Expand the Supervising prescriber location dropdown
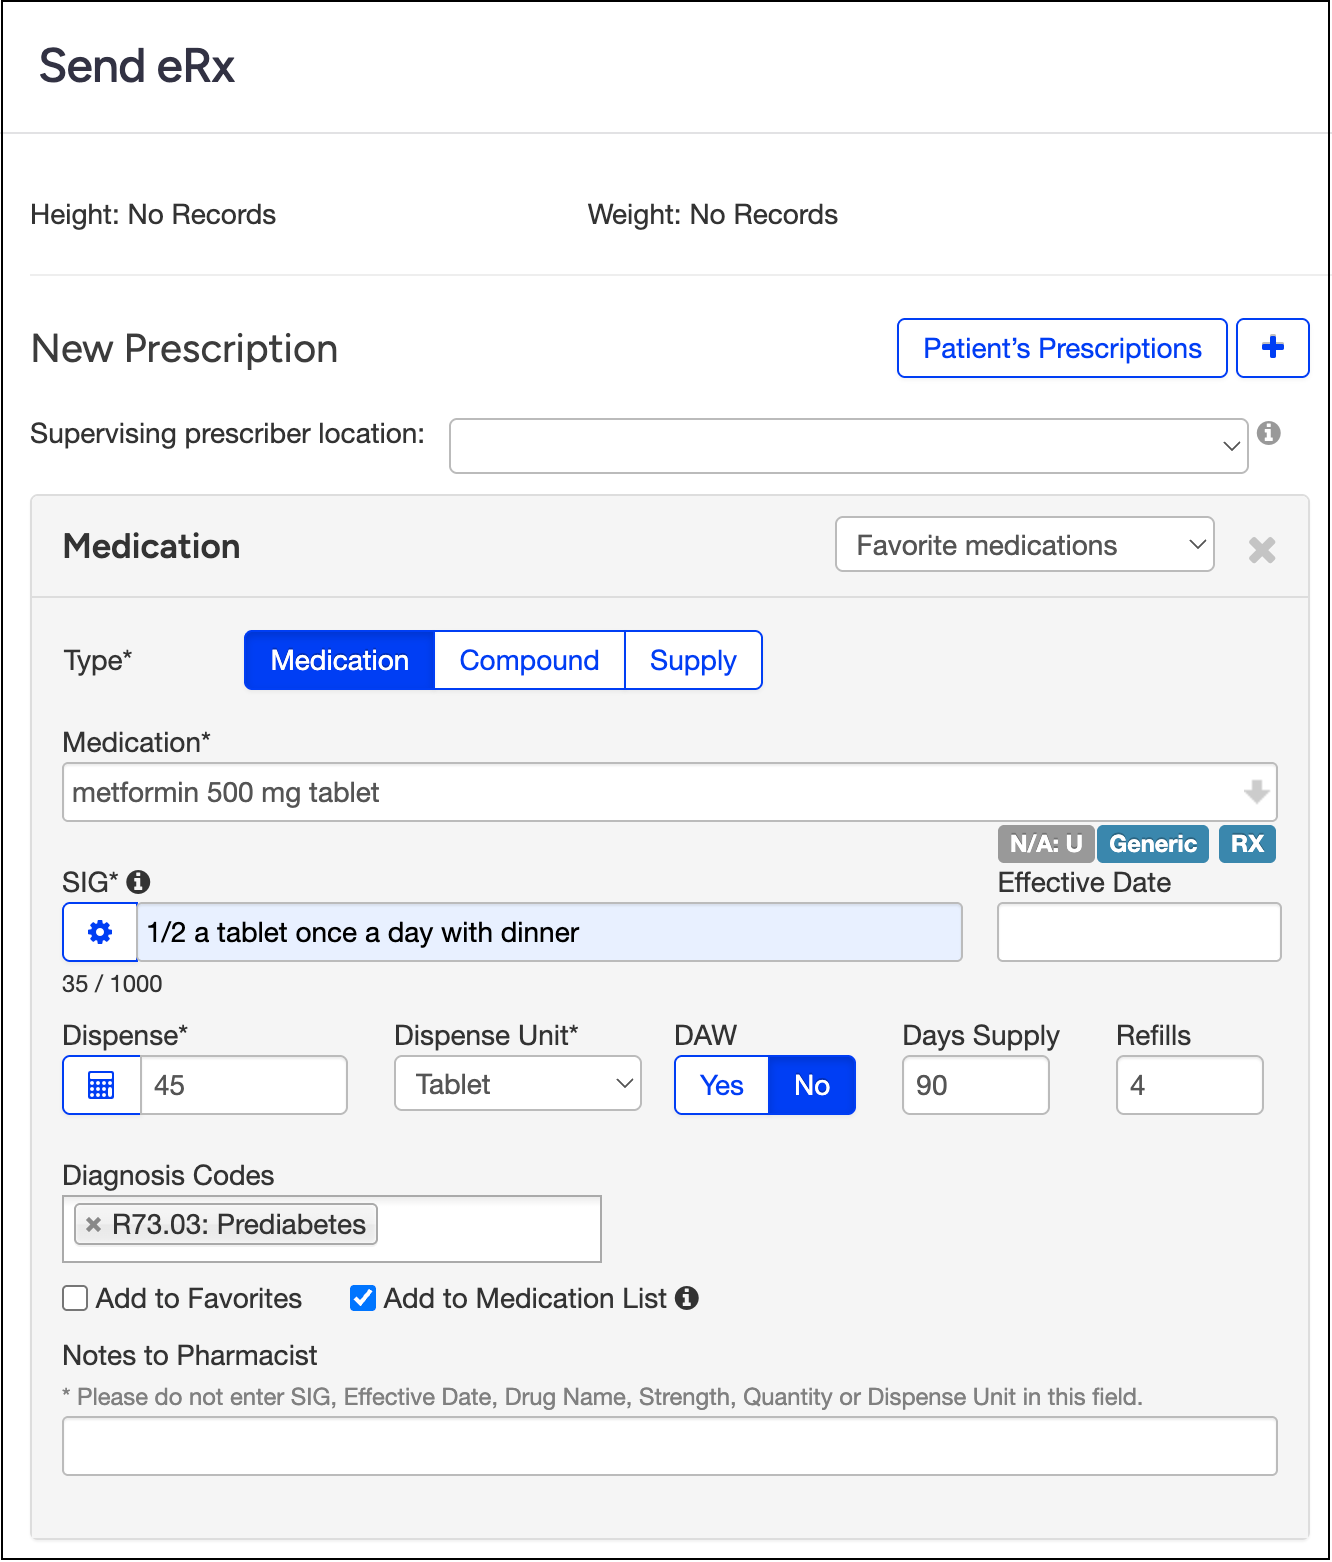1332x1562 pixels. (848, 446)
